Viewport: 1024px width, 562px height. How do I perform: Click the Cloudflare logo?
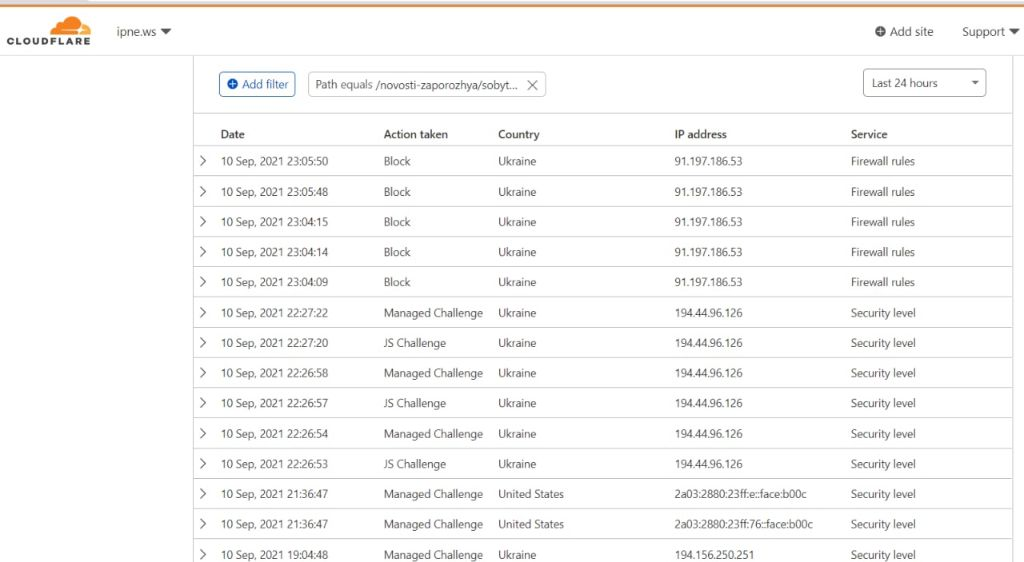click(x=48, y=31)
